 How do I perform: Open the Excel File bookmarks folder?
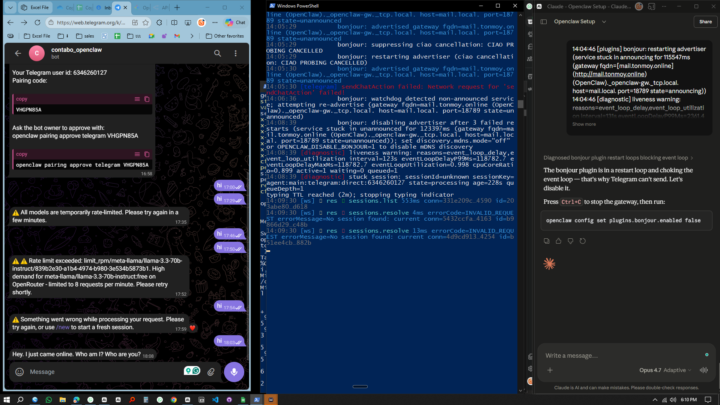(x=37, y=36)
